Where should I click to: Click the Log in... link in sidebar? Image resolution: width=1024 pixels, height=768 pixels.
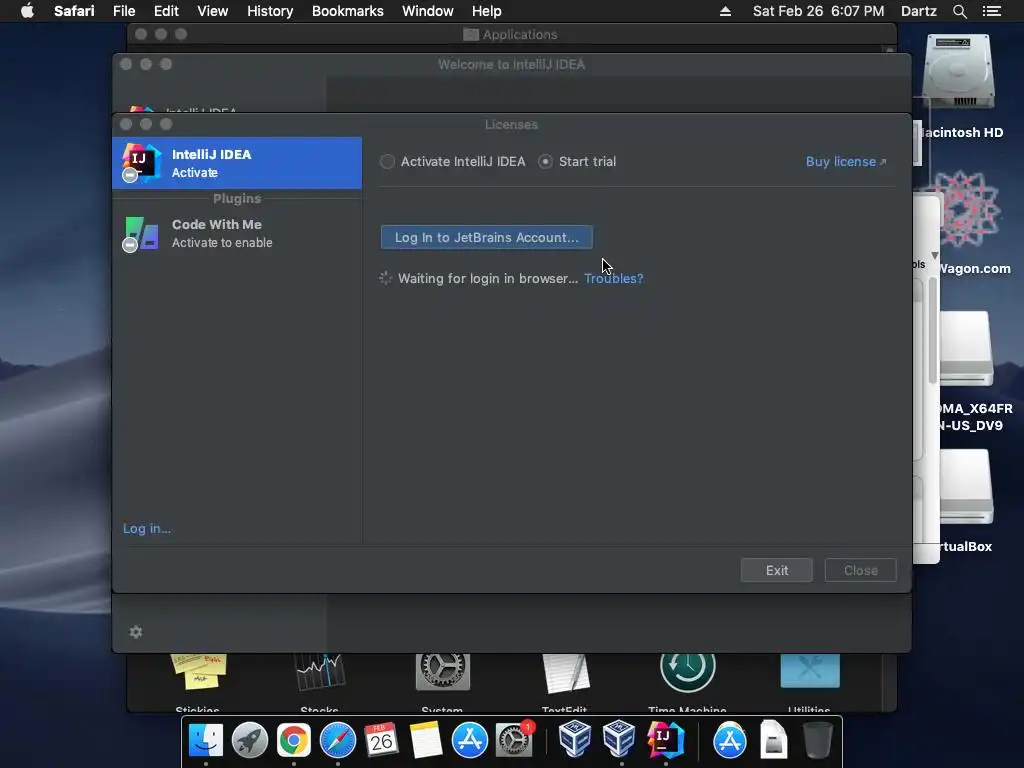(x=147, y=528)
